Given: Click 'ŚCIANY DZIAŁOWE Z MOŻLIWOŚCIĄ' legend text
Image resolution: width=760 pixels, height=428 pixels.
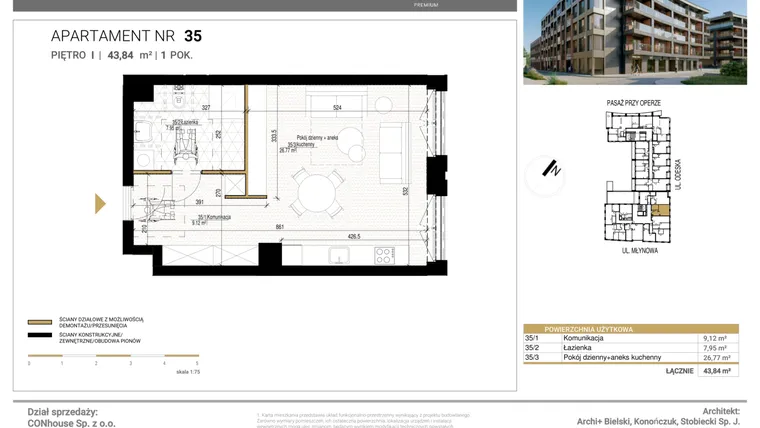Looking at the screenshot, I should pyautogui.click(x=101, y=319).
